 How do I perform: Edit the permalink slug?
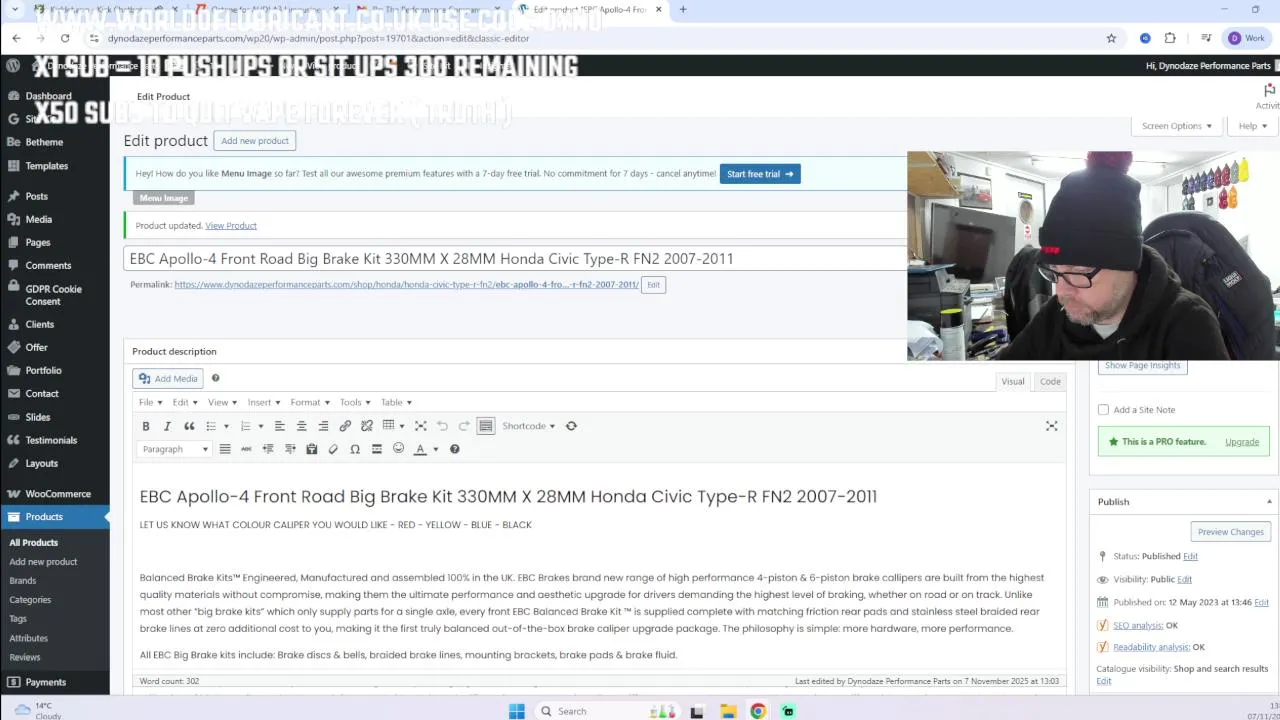[x=653, y=285]
